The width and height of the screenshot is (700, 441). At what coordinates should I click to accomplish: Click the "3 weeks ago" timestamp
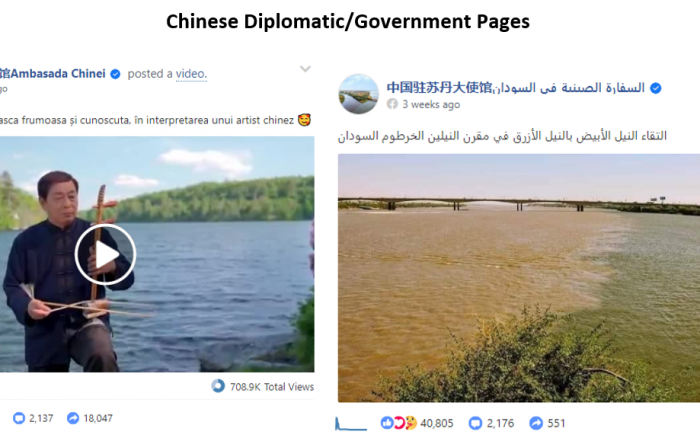pyautogui.click(x=431, y=104)
